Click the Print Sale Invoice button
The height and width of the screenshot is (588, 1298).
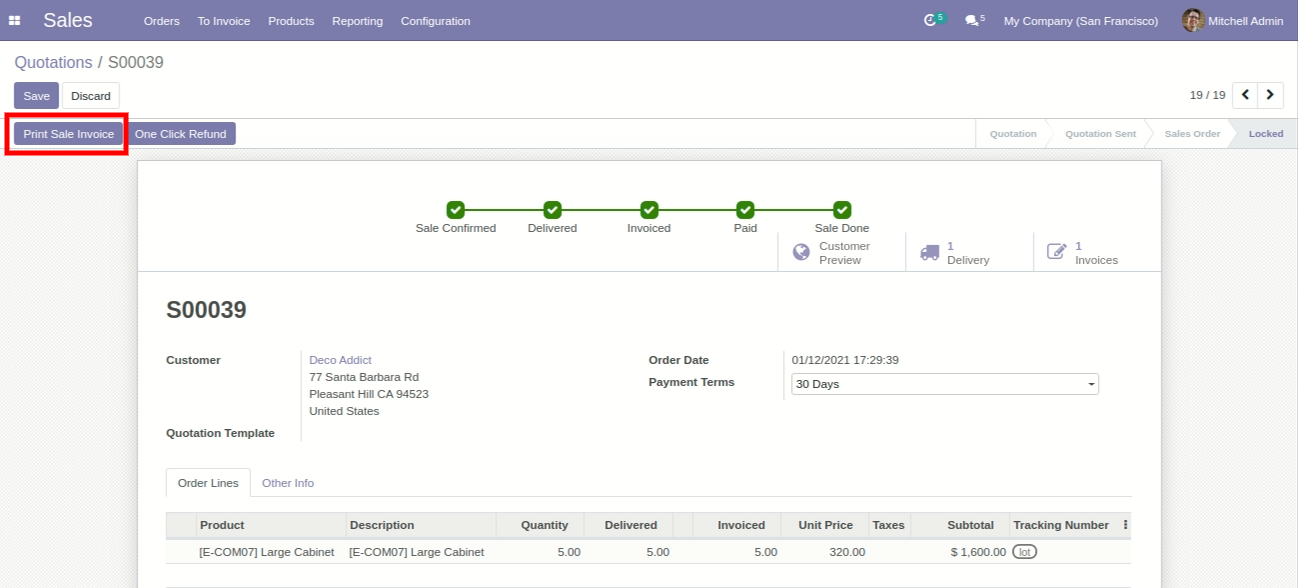[69, 134]
